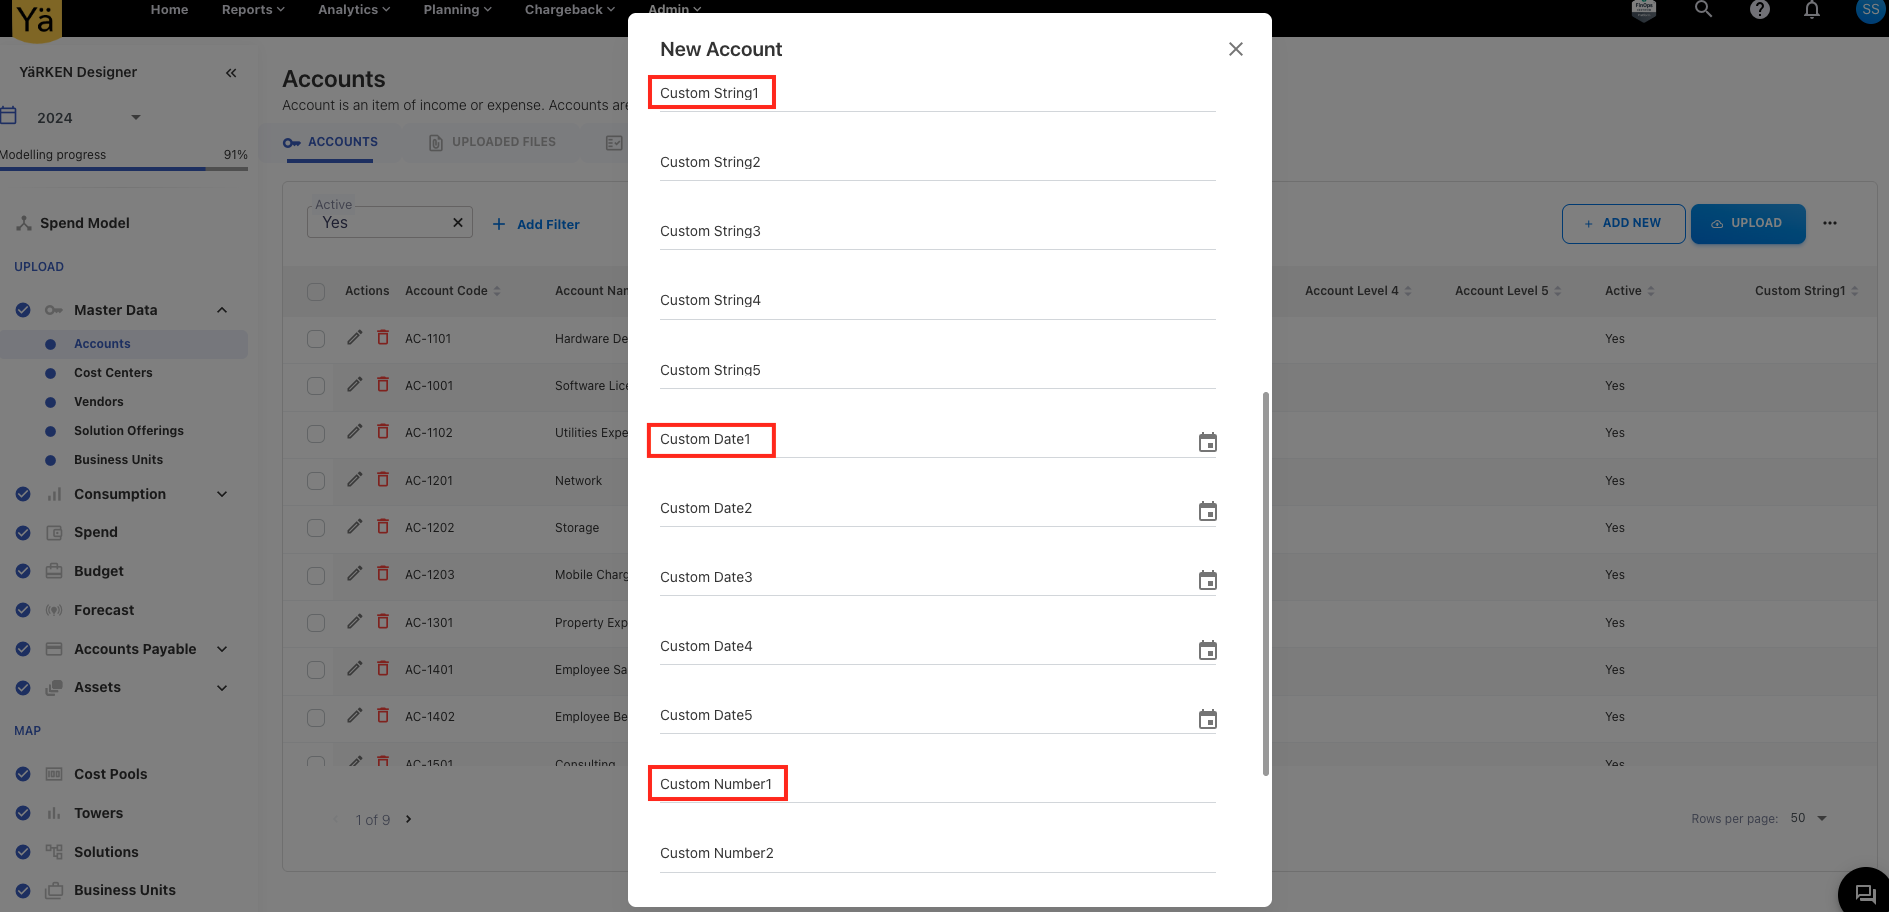This screenshot has height=912, width=1889.
Task: Click edit pencil for account AC-1101
Action: (354, 338)
